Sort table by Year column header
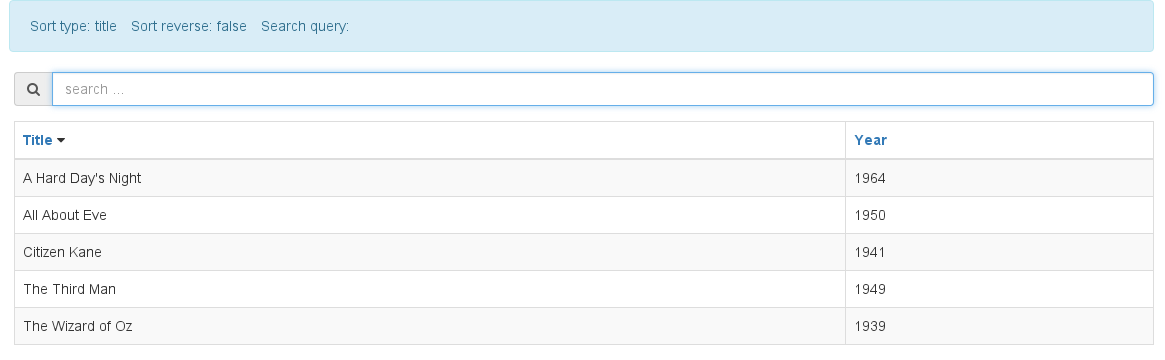This screenshot has width=1165, height=360. point(870,140)
